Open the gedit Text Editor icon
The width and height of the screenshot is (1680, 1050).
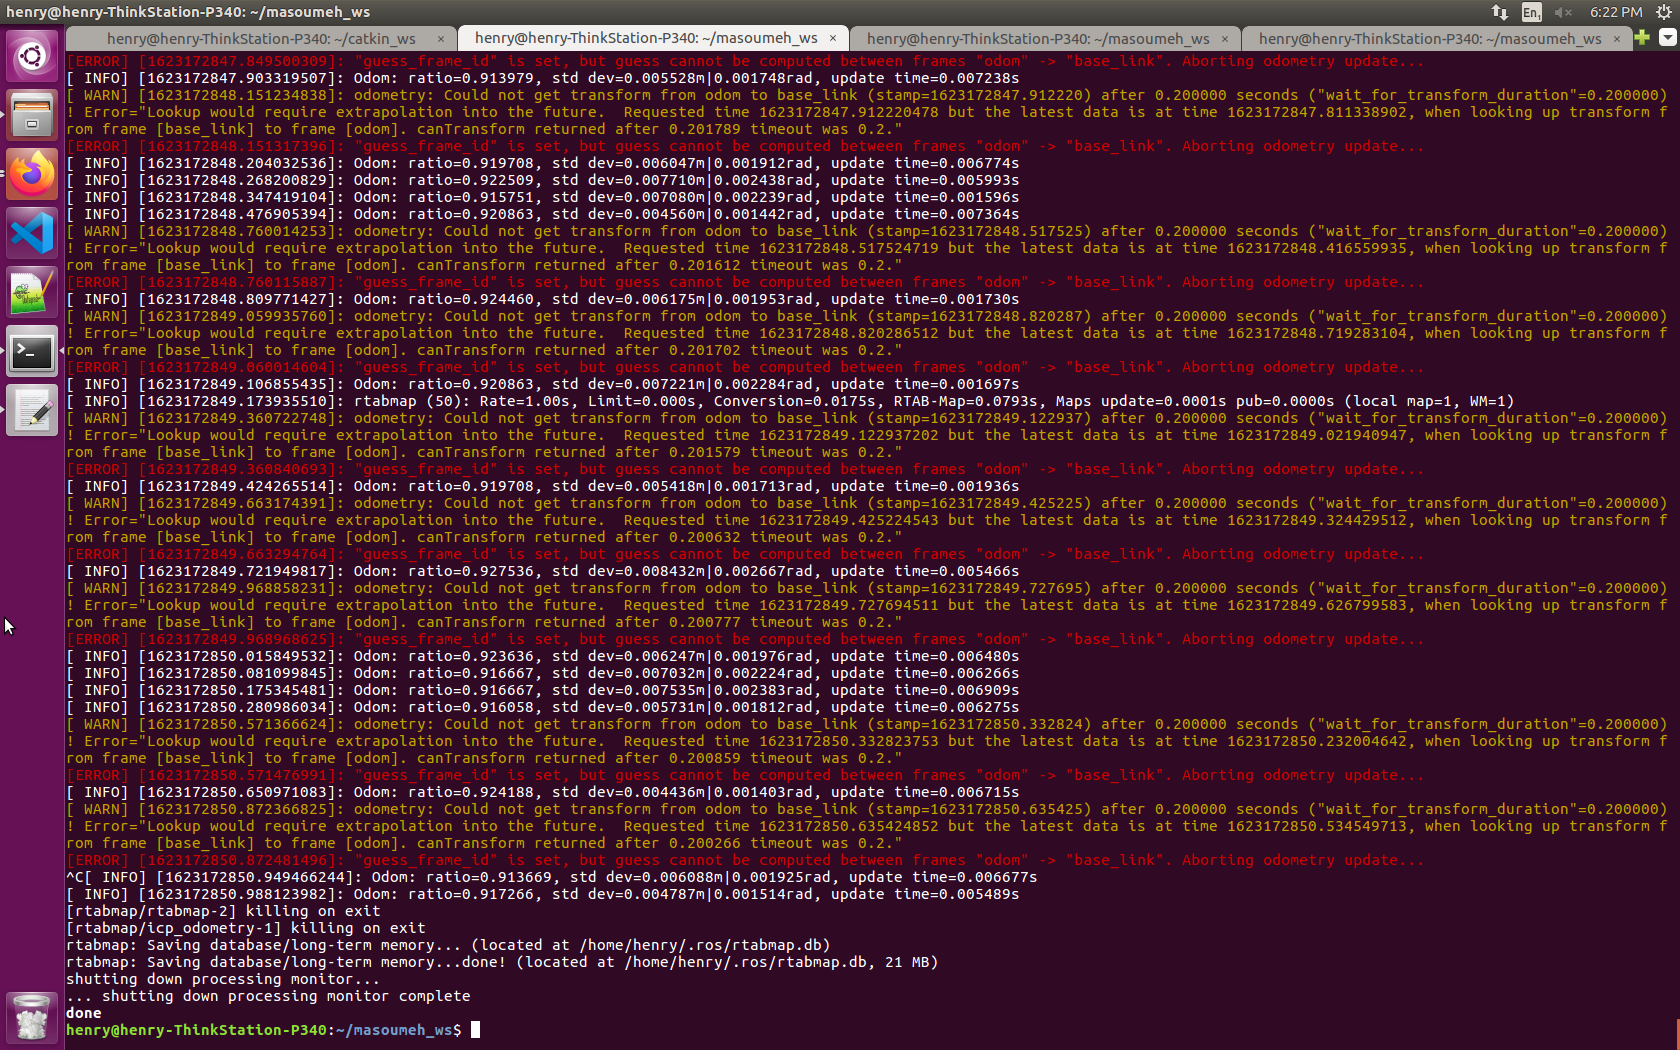click(x=32, y=411)
